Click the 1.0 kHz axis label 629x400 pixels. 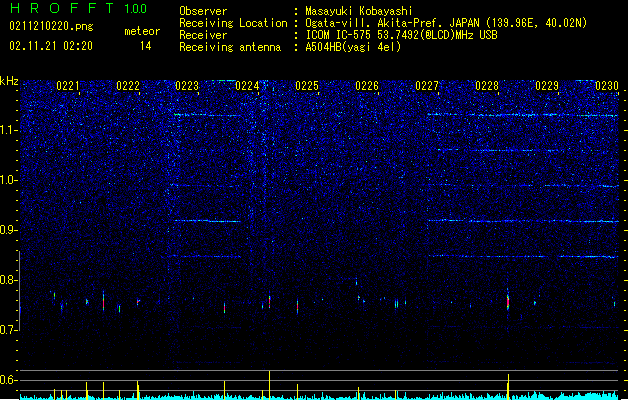pyautogui.click(x=9, y=180)
